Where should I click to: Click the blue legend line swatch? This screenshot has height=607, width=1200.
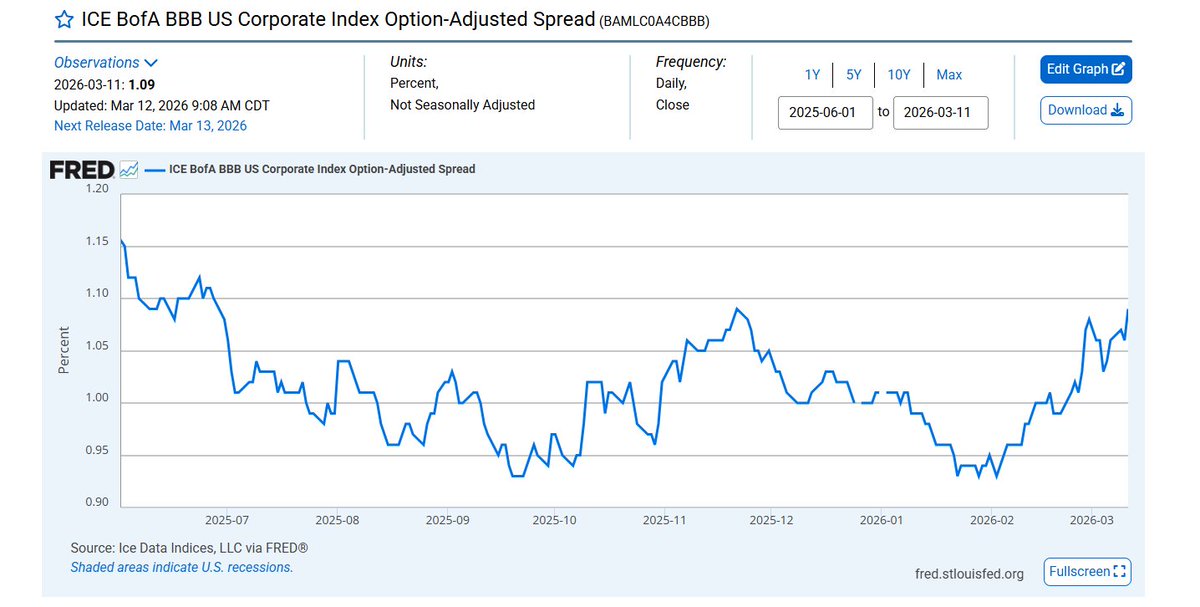(x=154, y=170)
